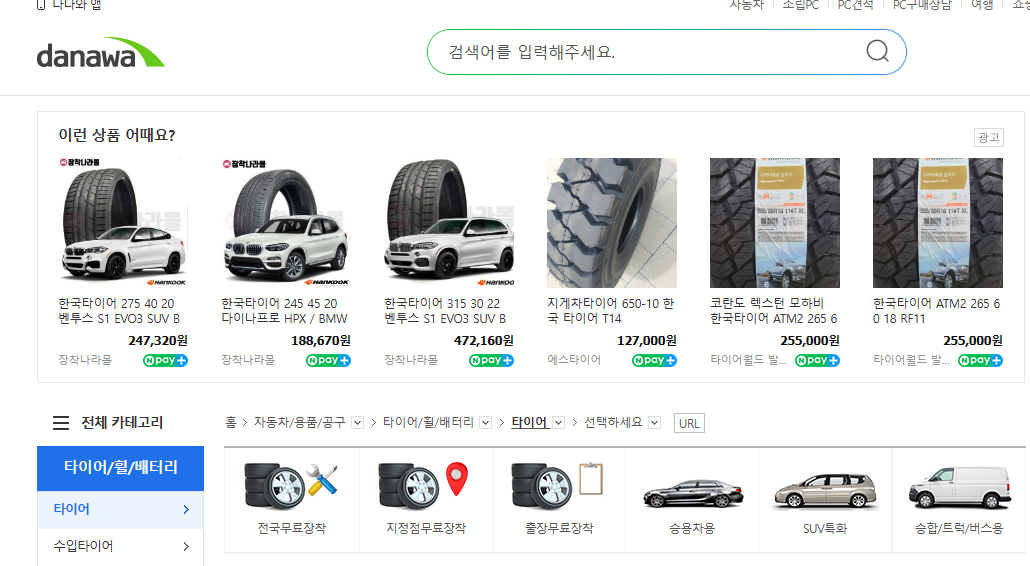
Task: Click 이런 상품 어때요? heading
Action: point(117,135)
